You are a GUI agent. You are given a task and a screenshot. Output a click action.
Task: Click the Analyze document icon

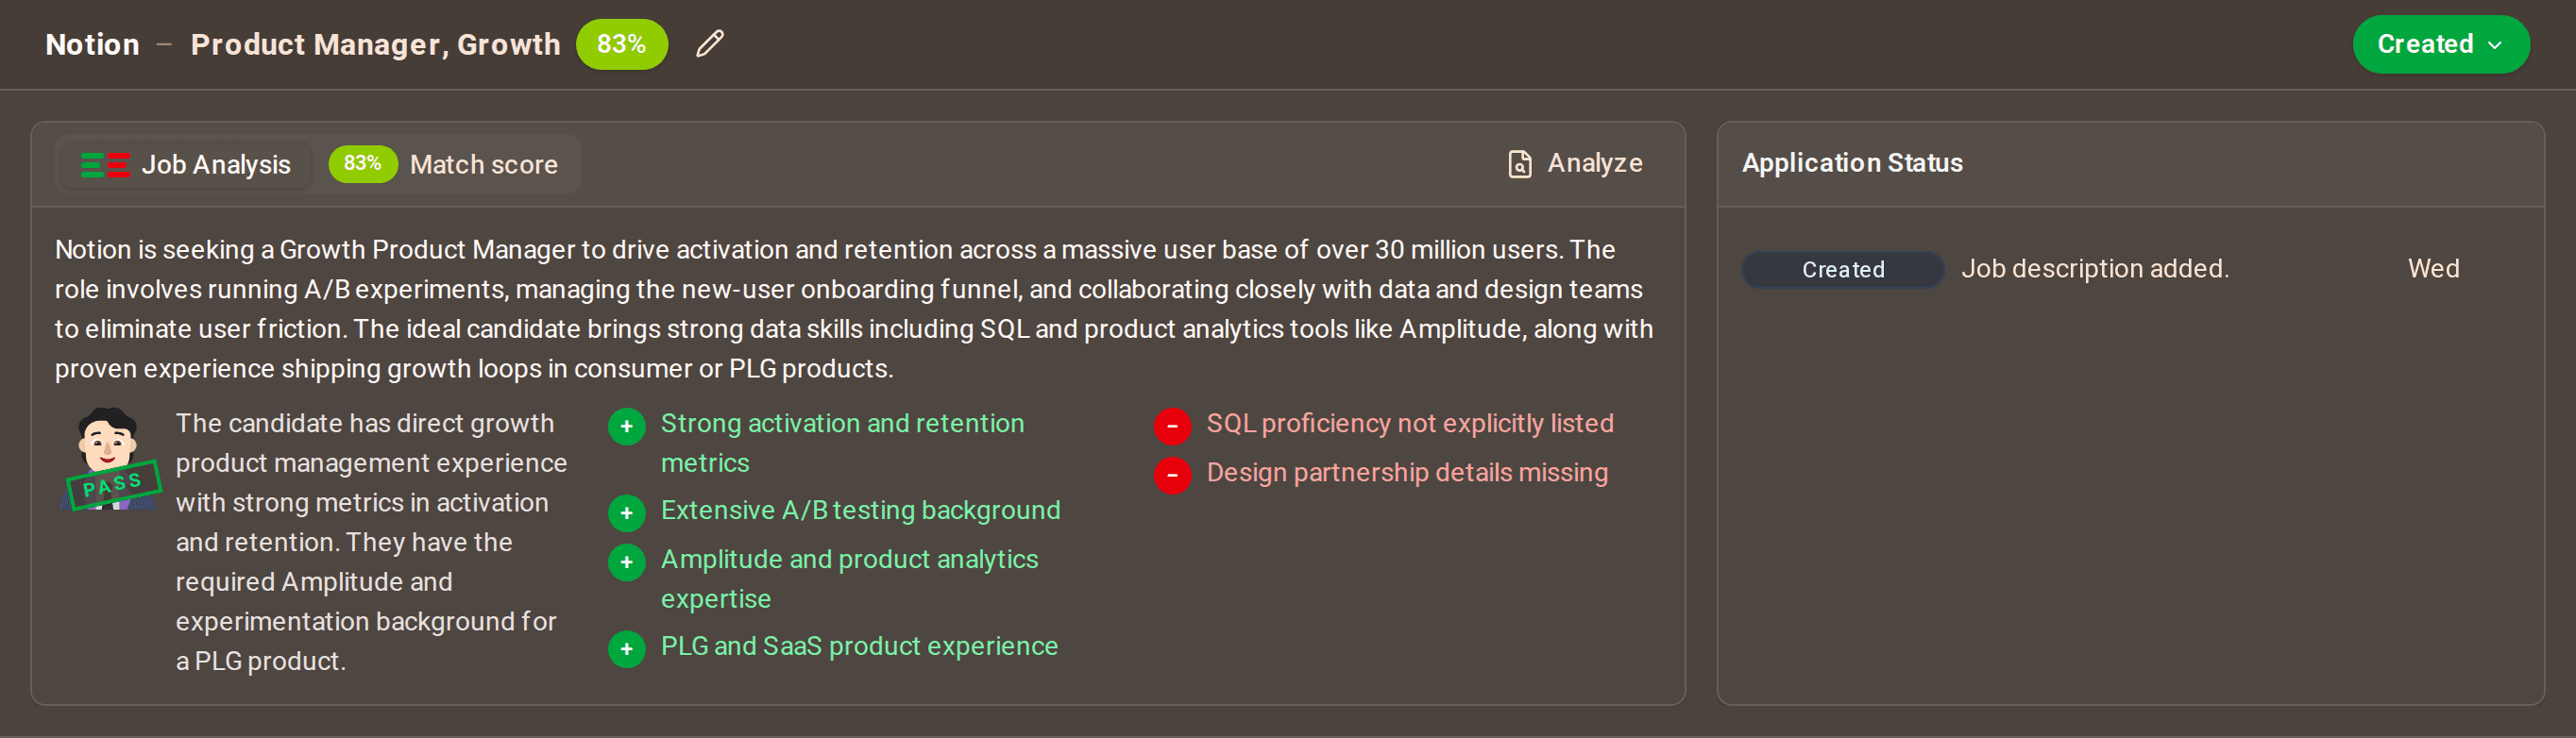pyautogui.click(x=1519, y=164)
